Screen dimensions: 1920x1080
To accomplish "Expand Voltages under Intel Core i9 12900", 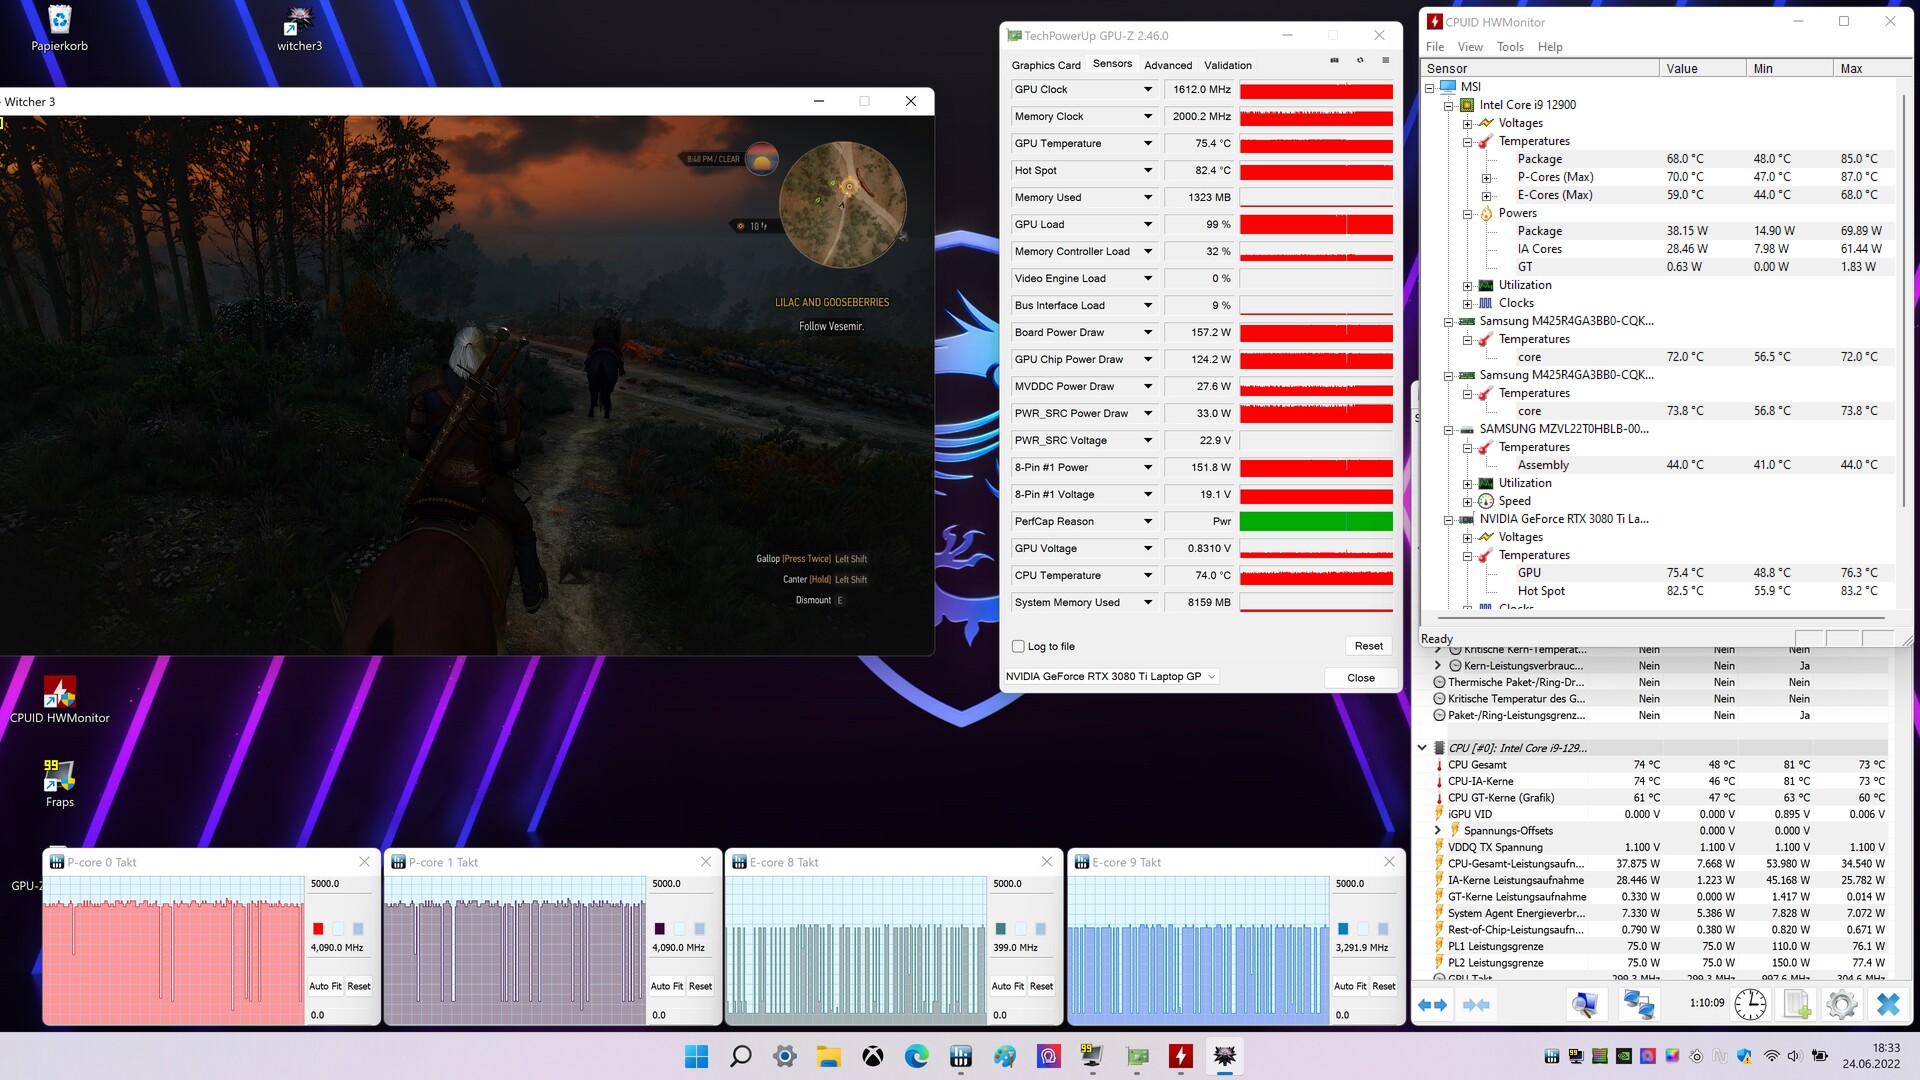I will (1467, 123).
